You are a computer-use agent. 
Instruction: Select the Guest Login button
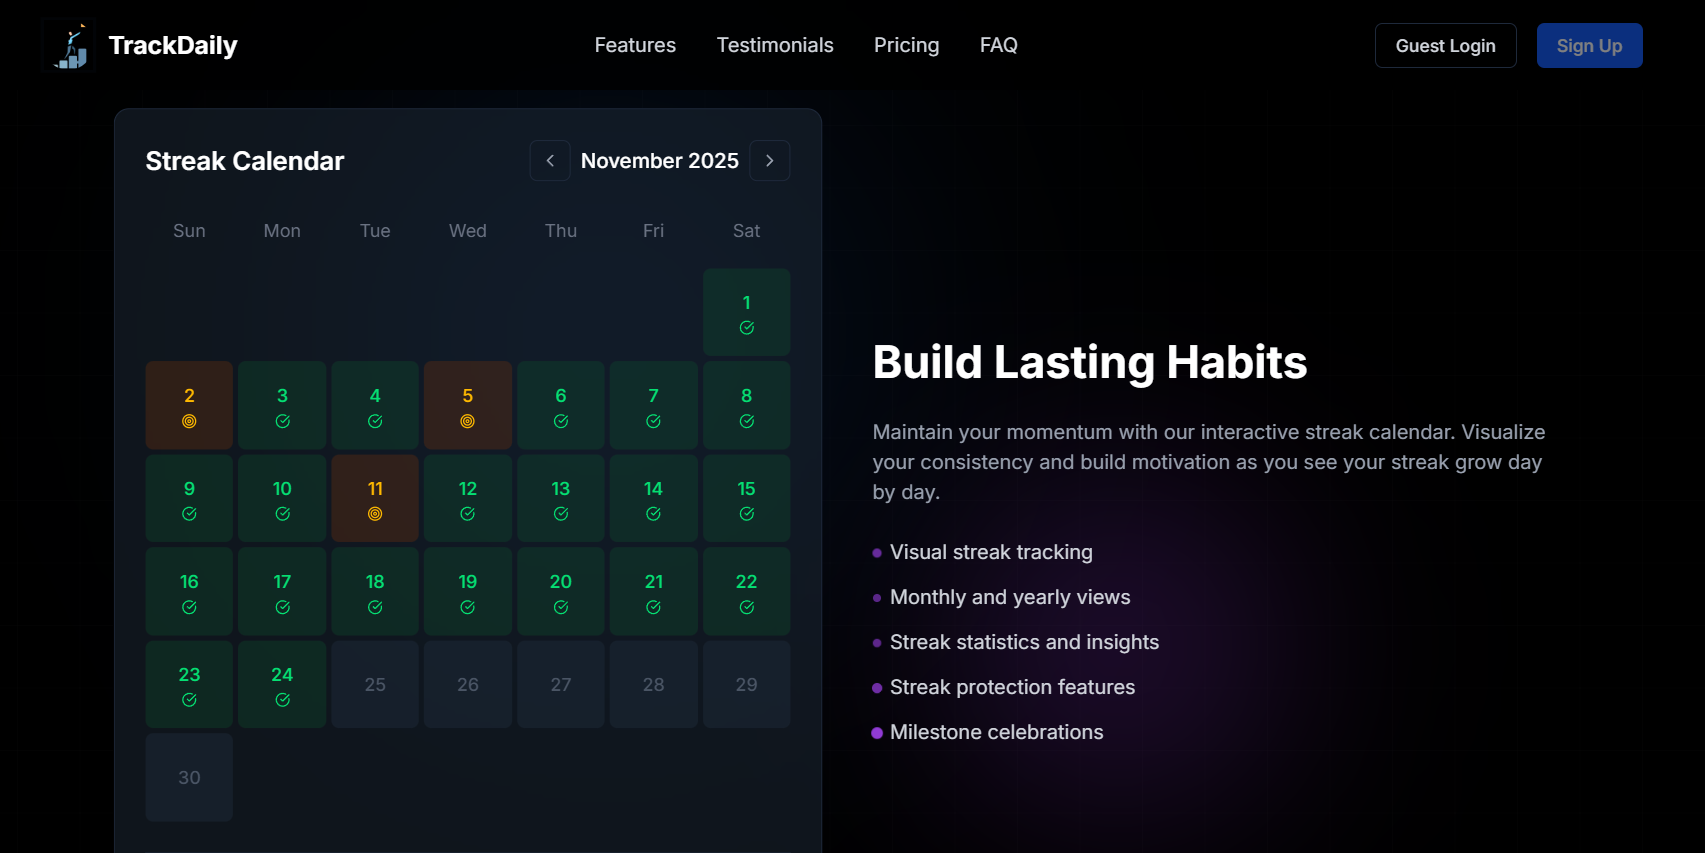click(x=1445, y=45)
